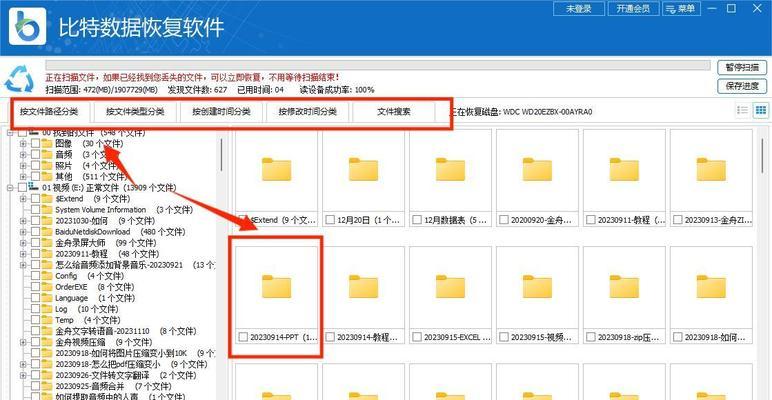Expand the 金舟视频压缩 tree node
The width and height of the screenshot is (772, 400).
coord(23,342)
